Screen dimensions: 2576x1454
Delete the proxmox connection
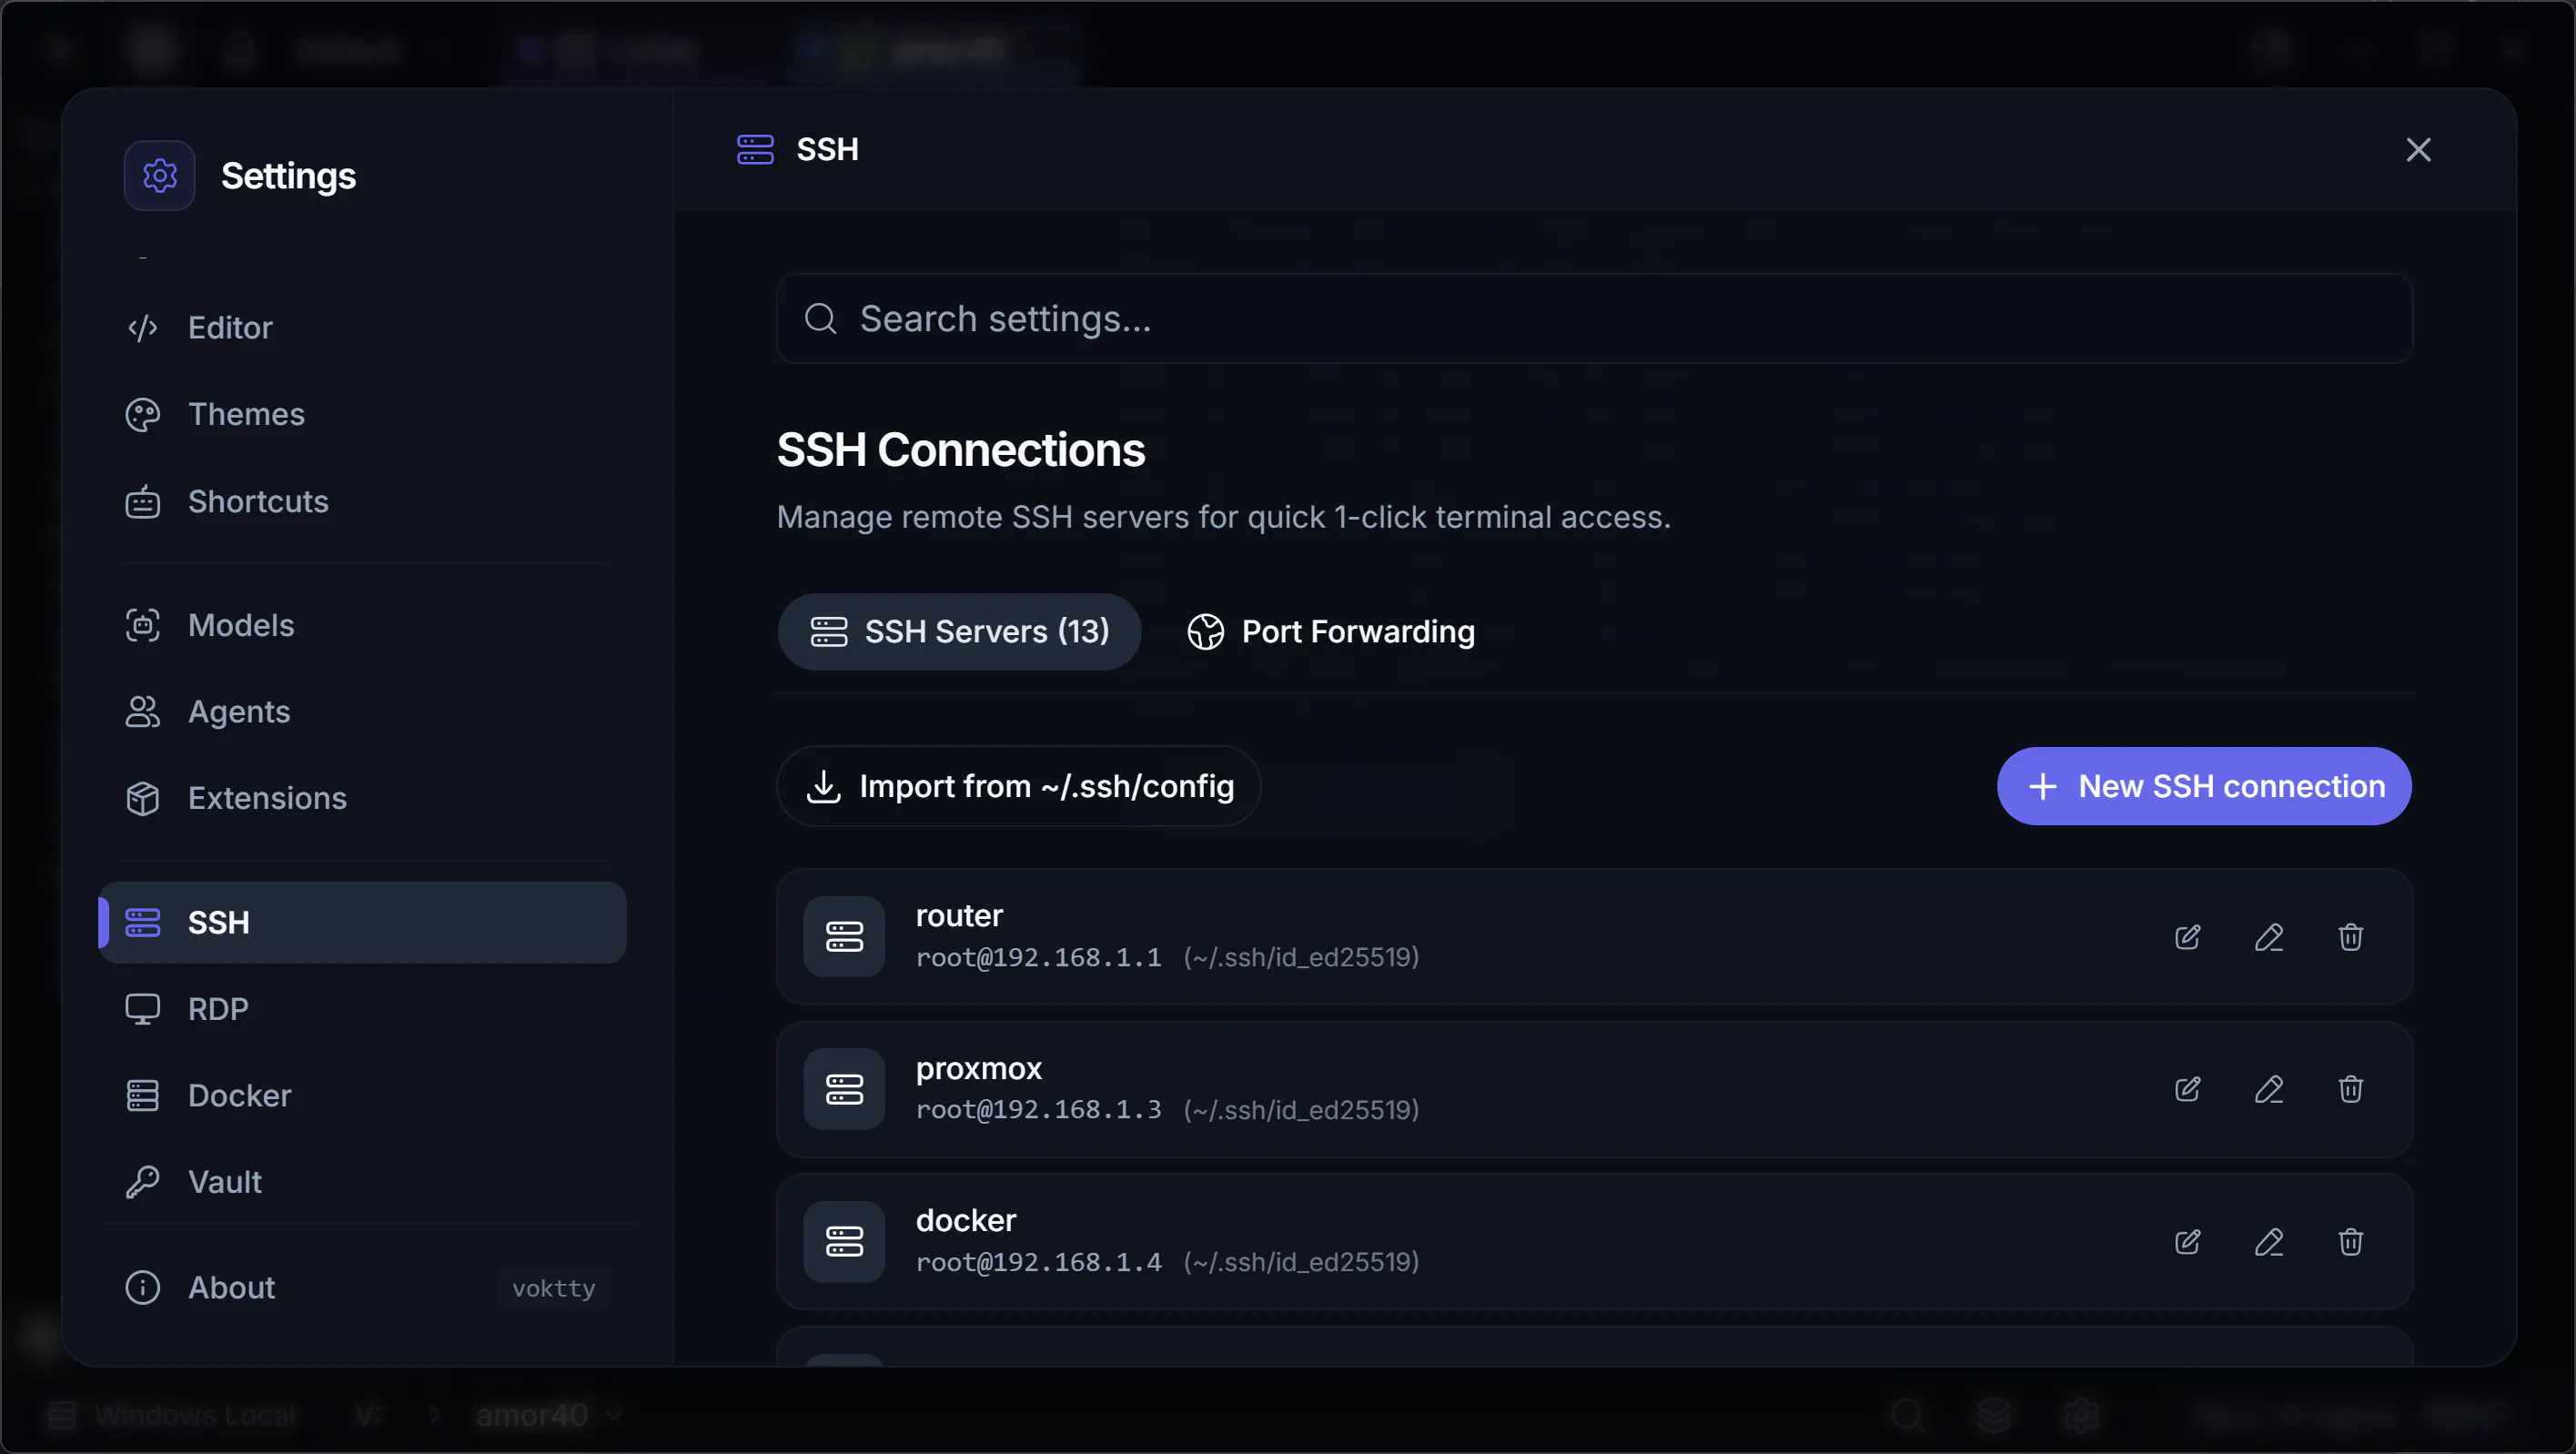[x=2351, y=1089]
